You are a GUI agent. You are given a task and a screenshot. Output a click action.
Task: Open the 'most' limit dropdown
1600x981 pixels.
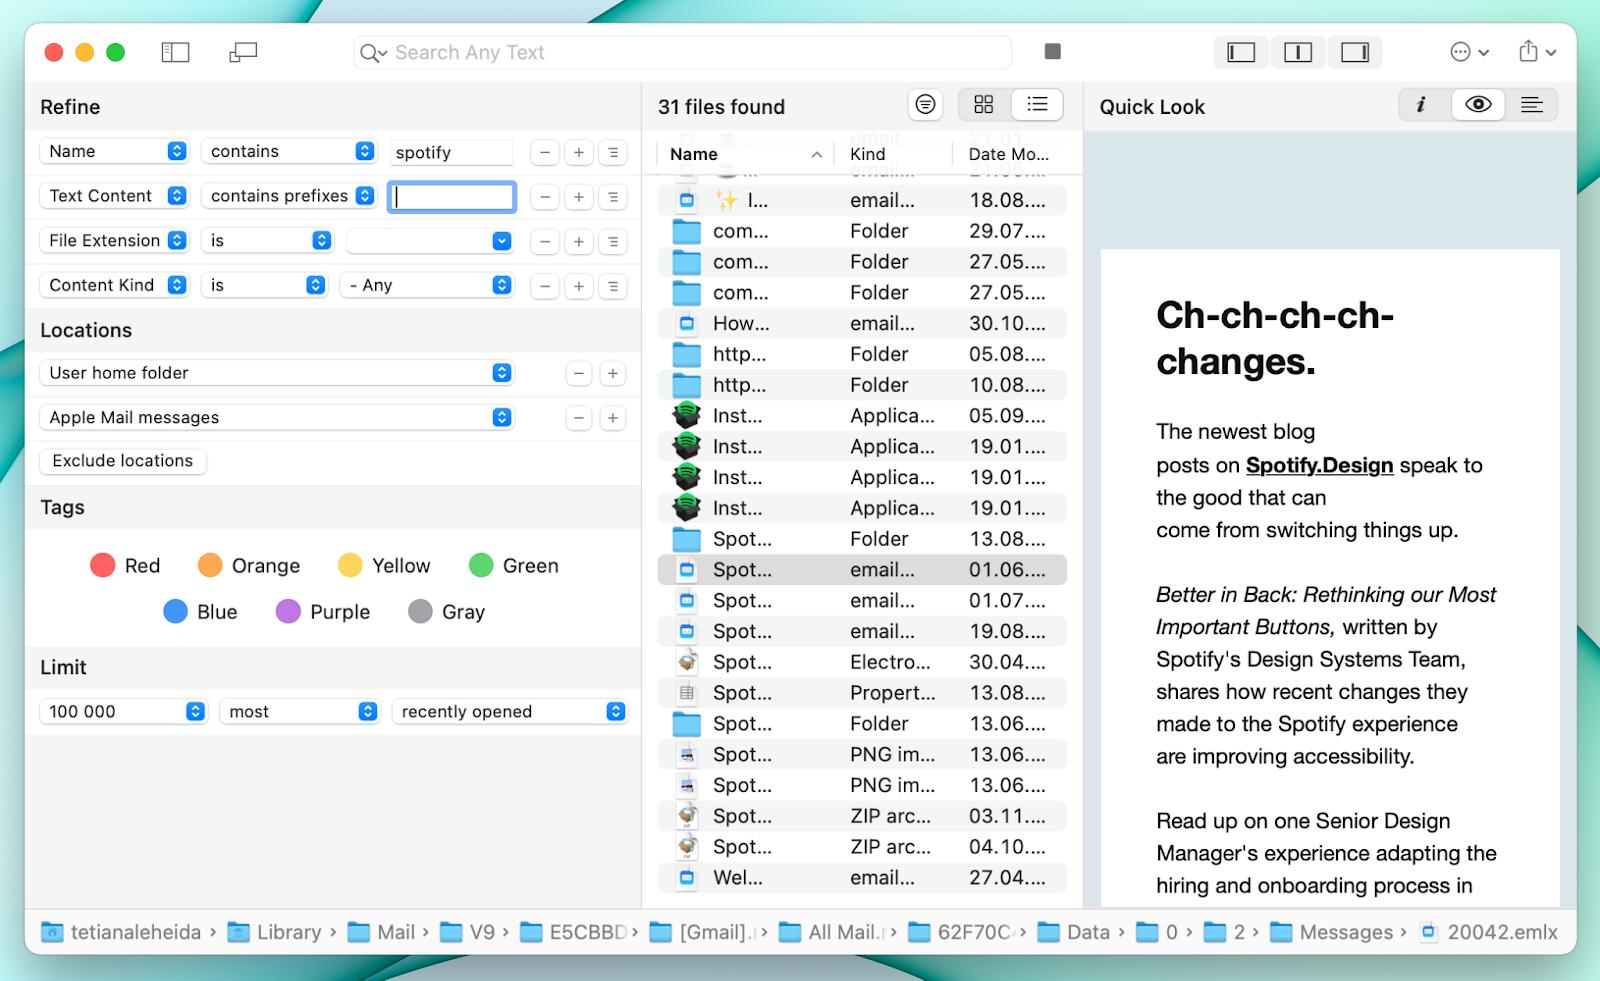pos(299,711)
